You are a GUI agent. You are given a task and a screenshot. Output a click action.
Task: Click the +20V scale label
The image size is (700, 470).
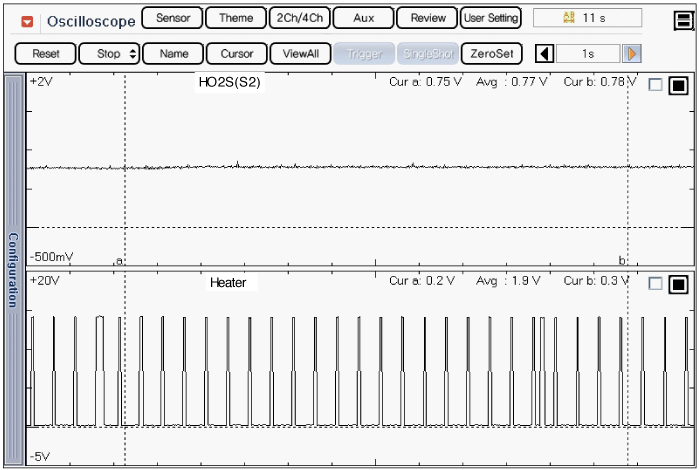tap(44, 281)
